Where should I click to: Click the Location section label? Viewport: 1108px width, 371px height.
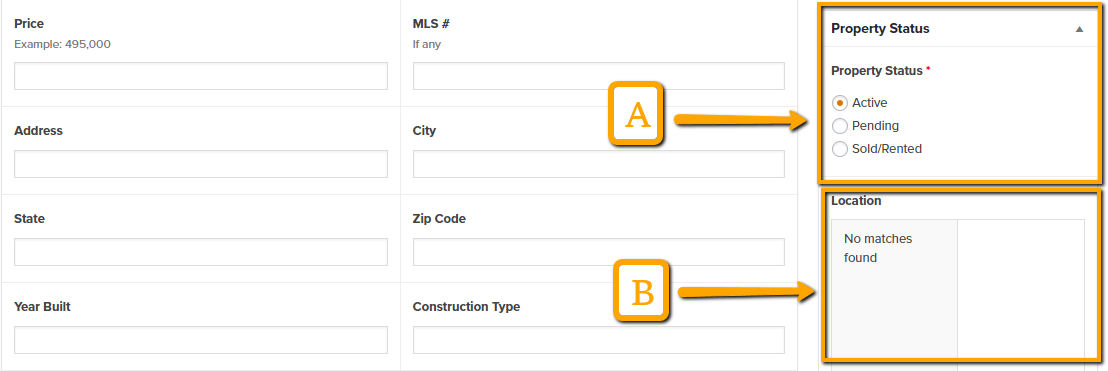click(x=856, y=201)
